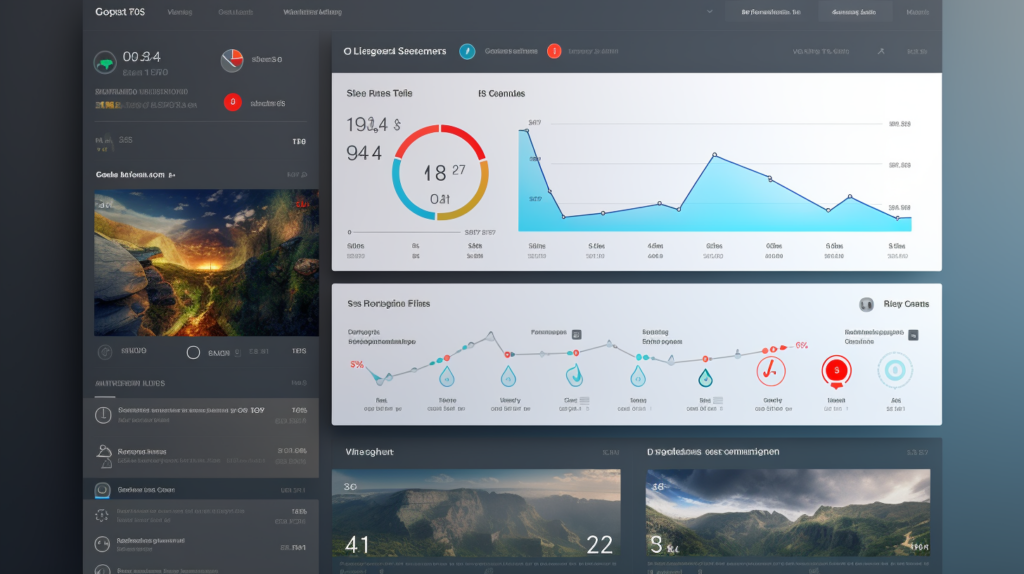Click the dark square icon beside Fonmmopes
The image size is (1024, 574).
pos(577,334)
